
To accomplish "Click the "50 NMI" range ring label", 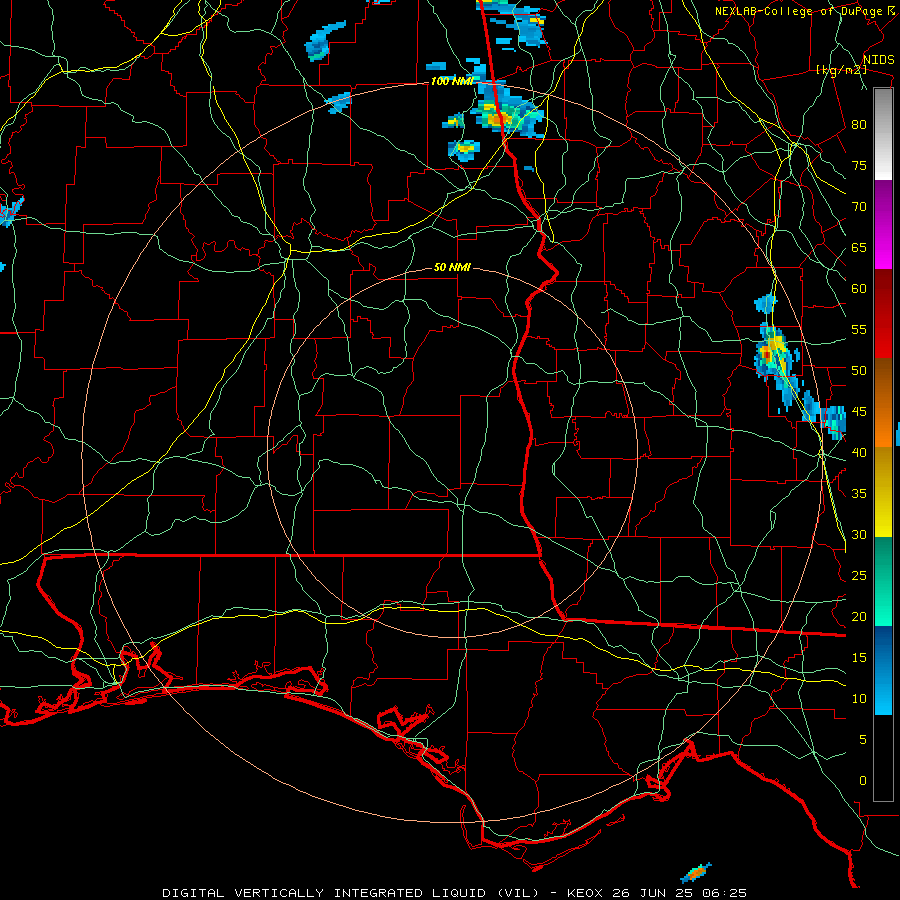I will pos(452,267).
